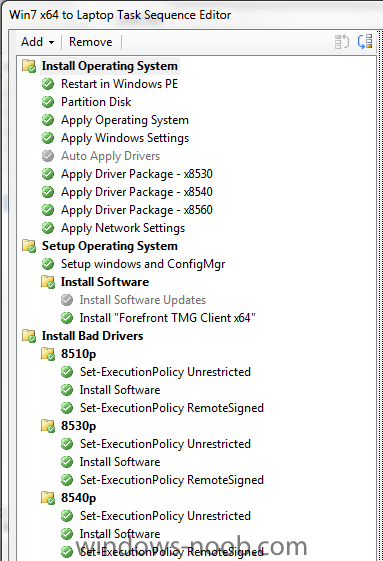The width and height of the screenshot is (383, 561).
Task: Select the 8530p group
Action: [78, 426]
